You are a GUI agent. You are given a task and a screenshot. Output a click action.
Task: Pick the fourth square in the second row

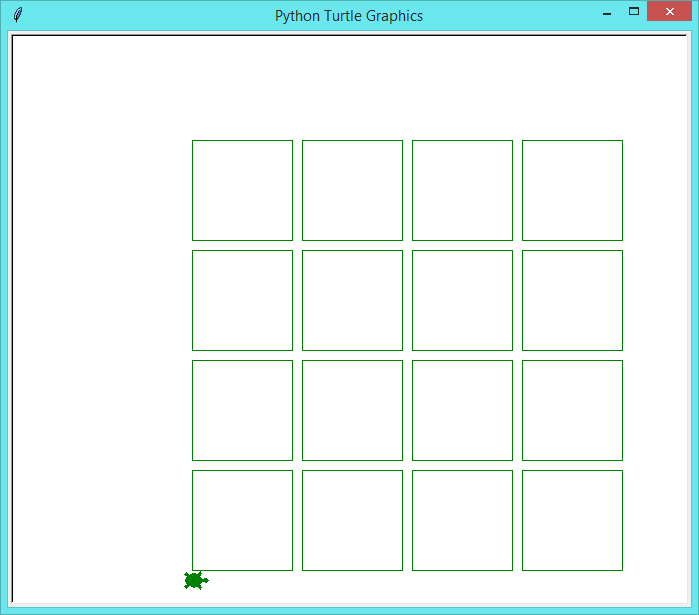coord(572,300)
